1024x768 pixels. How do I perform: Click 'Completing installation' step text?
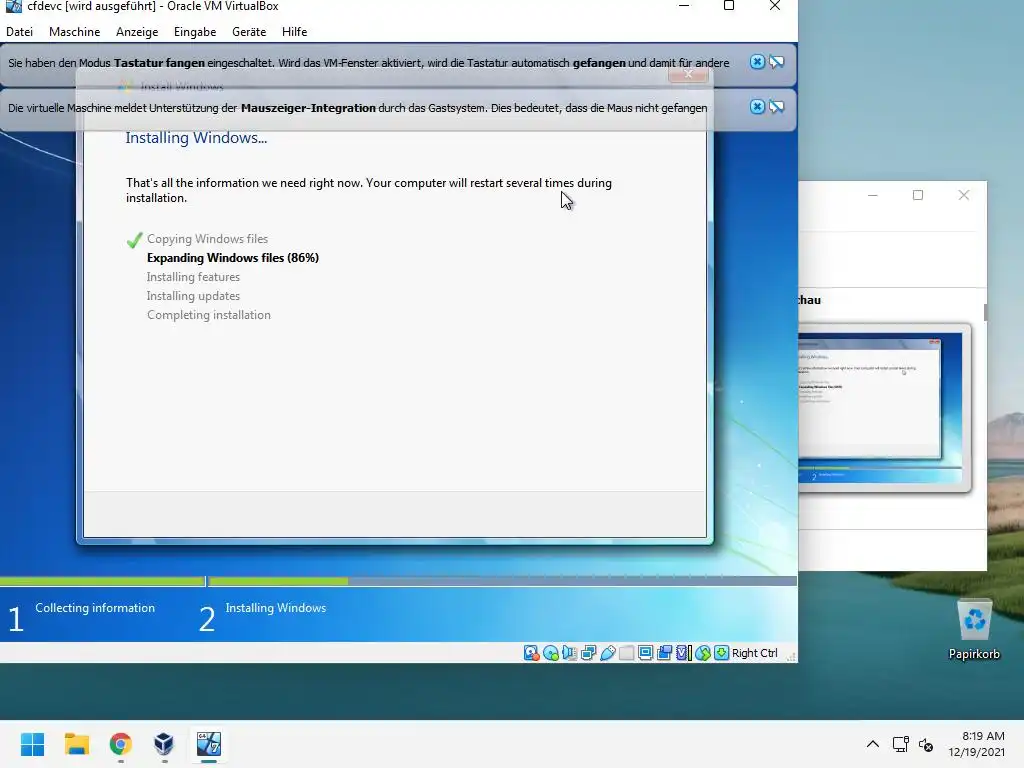click(x=208, y=315)
